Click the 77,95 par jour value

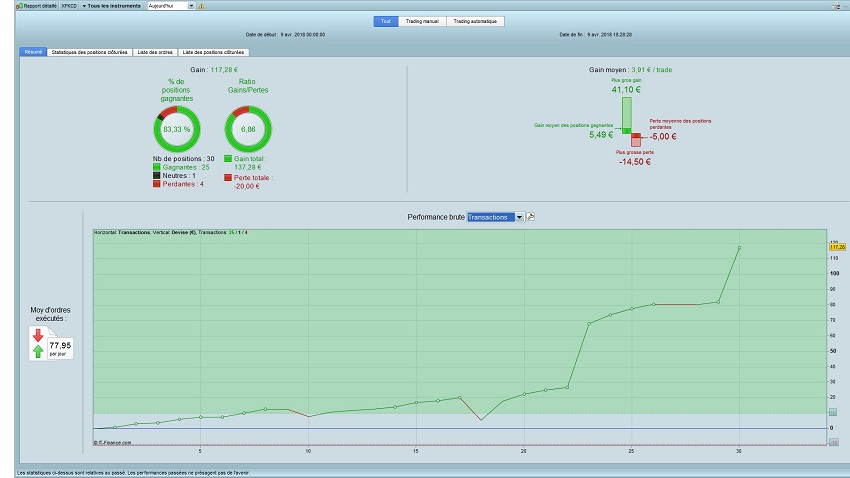pyautogui.click(x=60, y=347)
